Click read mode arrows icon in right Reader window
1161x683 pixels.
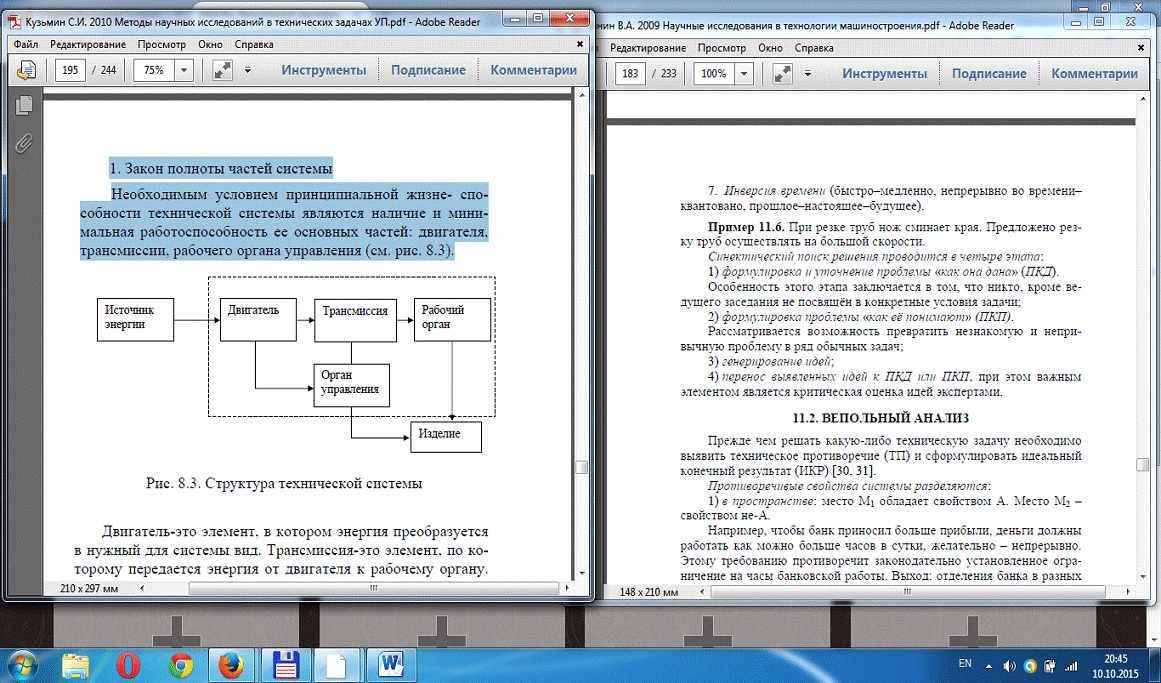783,73
